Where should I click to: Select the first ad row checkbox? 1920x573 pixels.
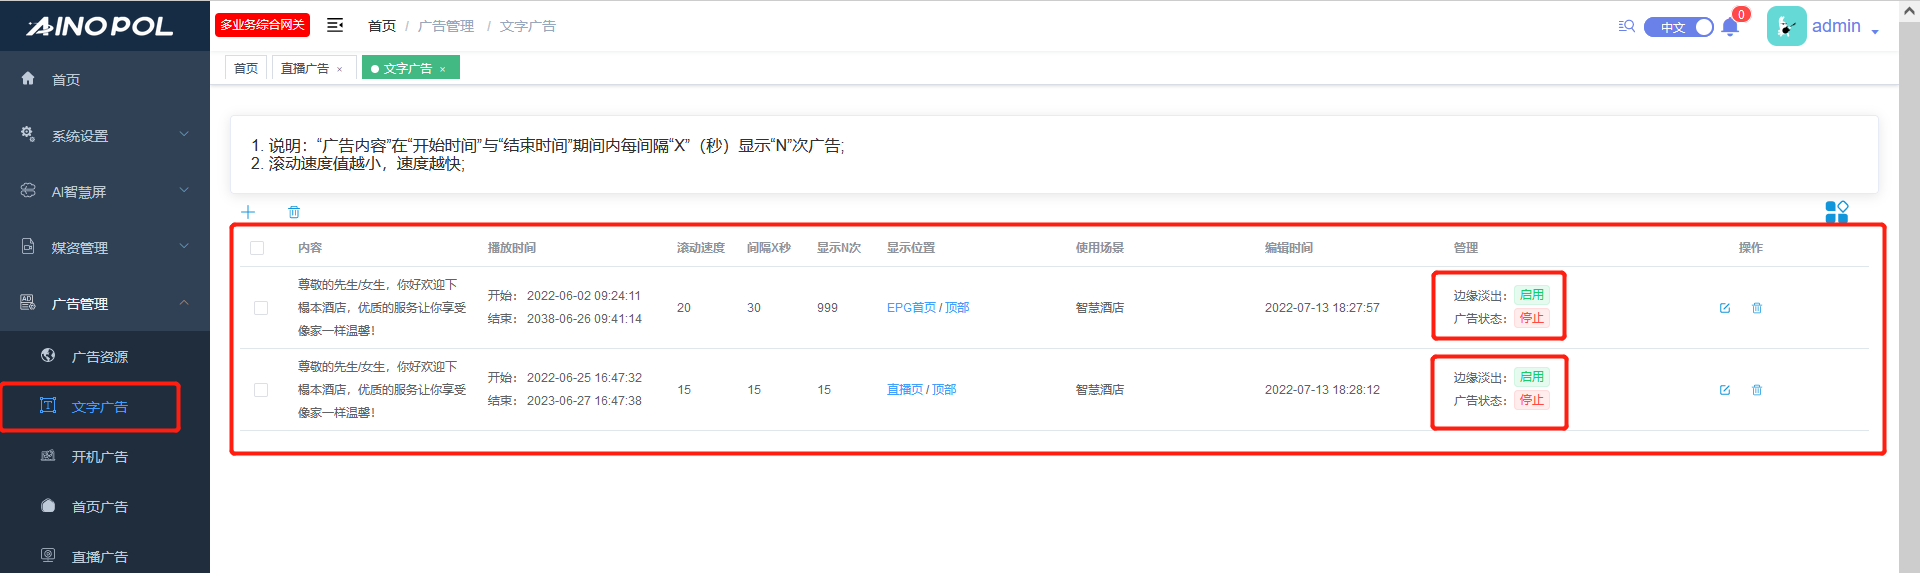(261, 308)
